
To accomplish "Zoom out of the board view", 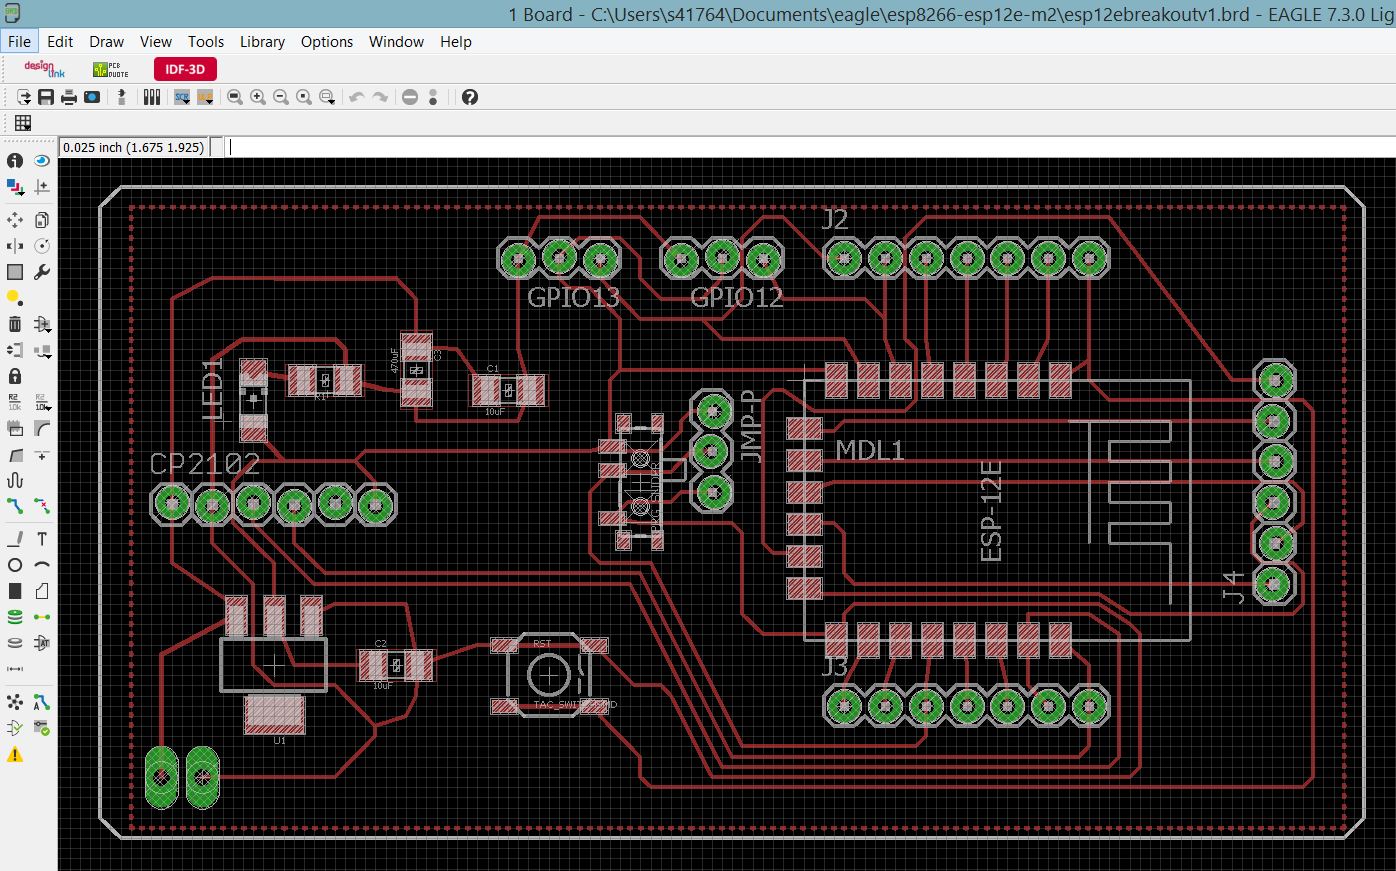I will tap(281, 97).
